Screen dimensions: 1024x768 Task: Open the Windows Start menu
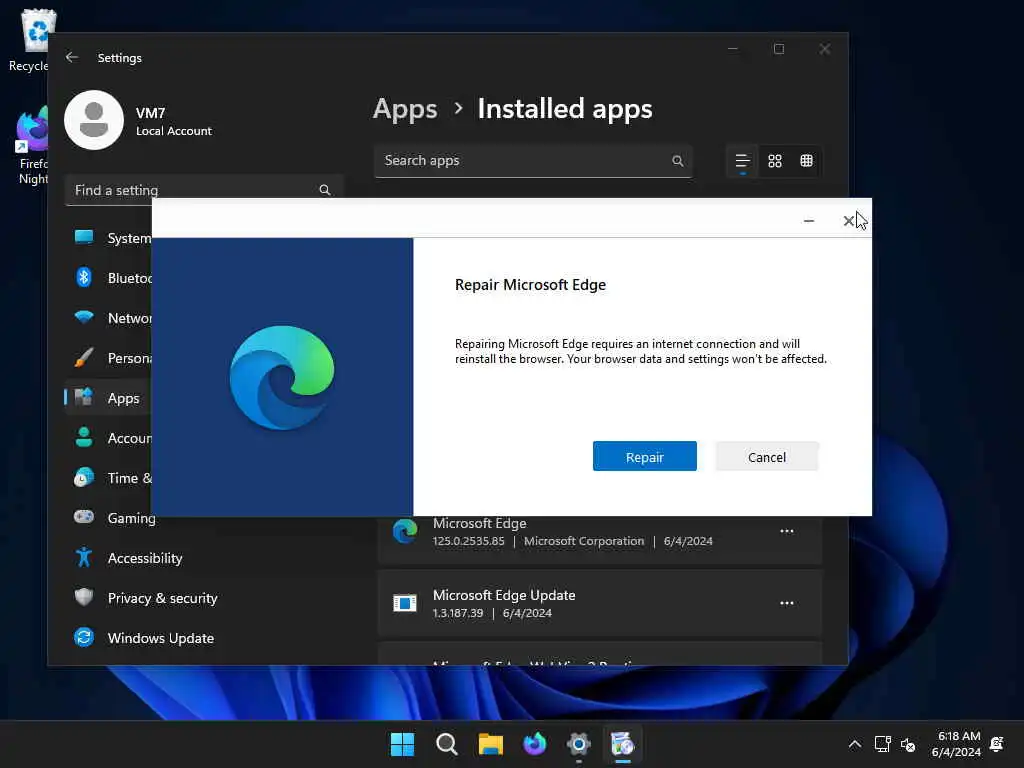pos(402,744)
